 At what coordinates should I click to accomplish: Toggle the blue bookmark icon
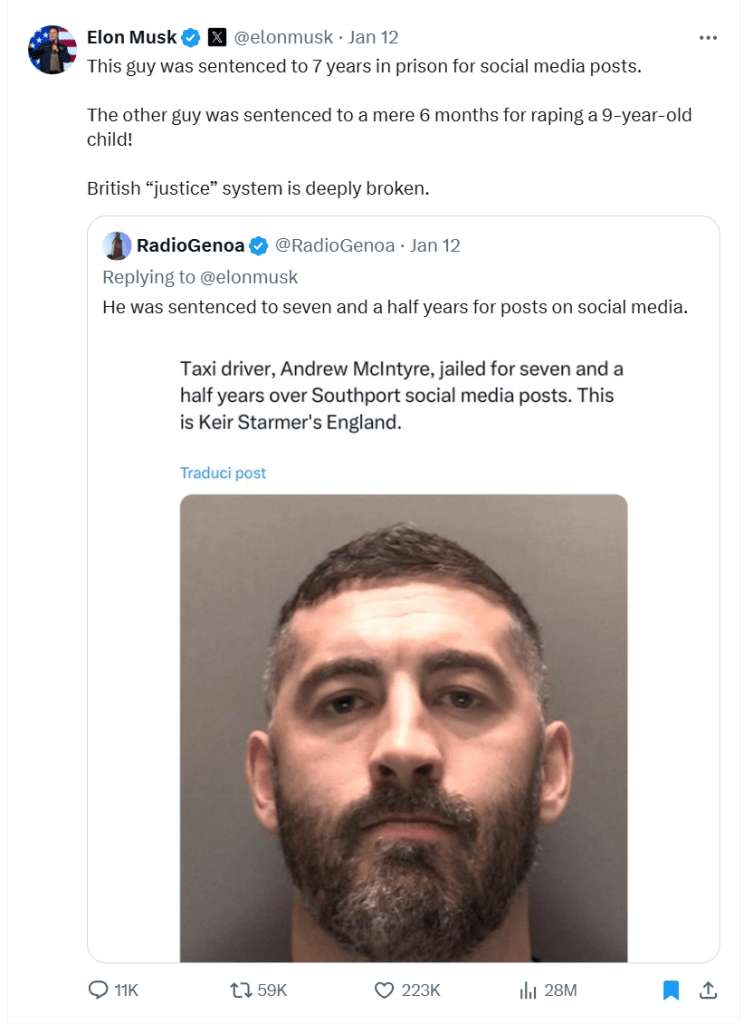point(671,990)
